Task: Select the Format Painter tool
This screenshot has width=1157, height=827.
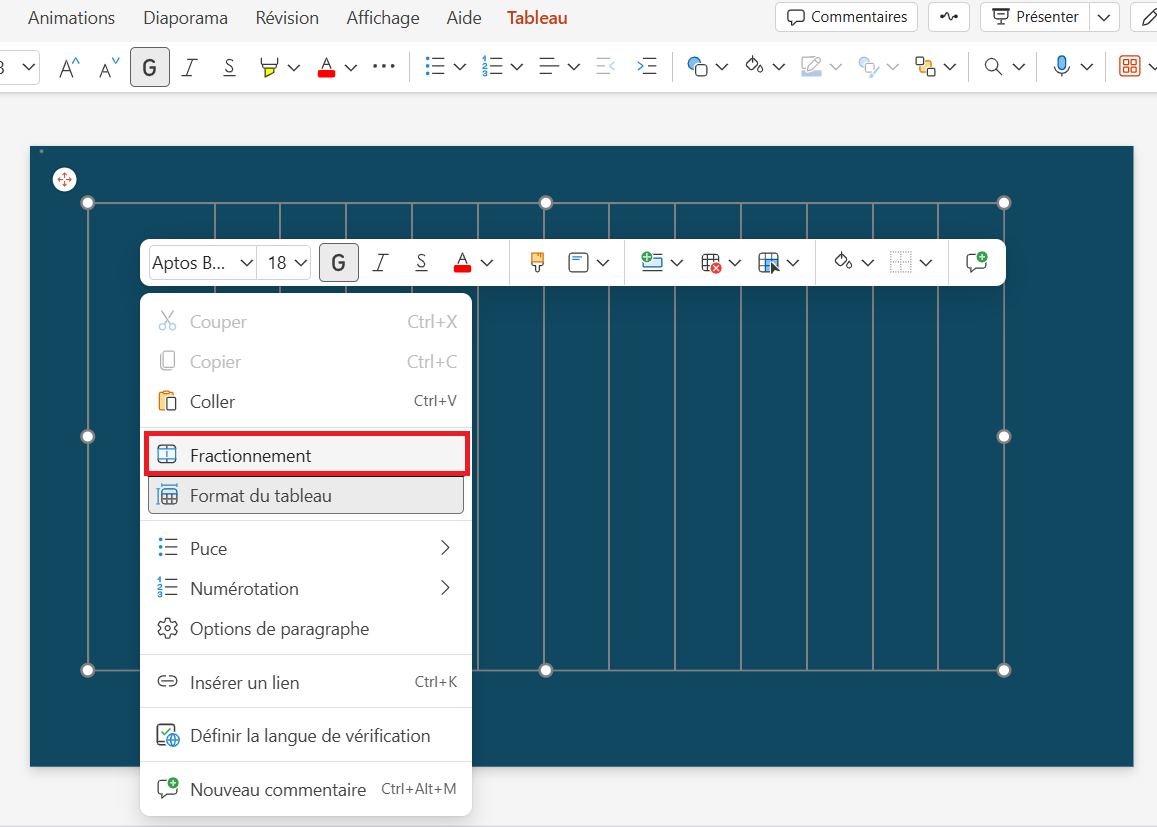Action: (537, 262)
